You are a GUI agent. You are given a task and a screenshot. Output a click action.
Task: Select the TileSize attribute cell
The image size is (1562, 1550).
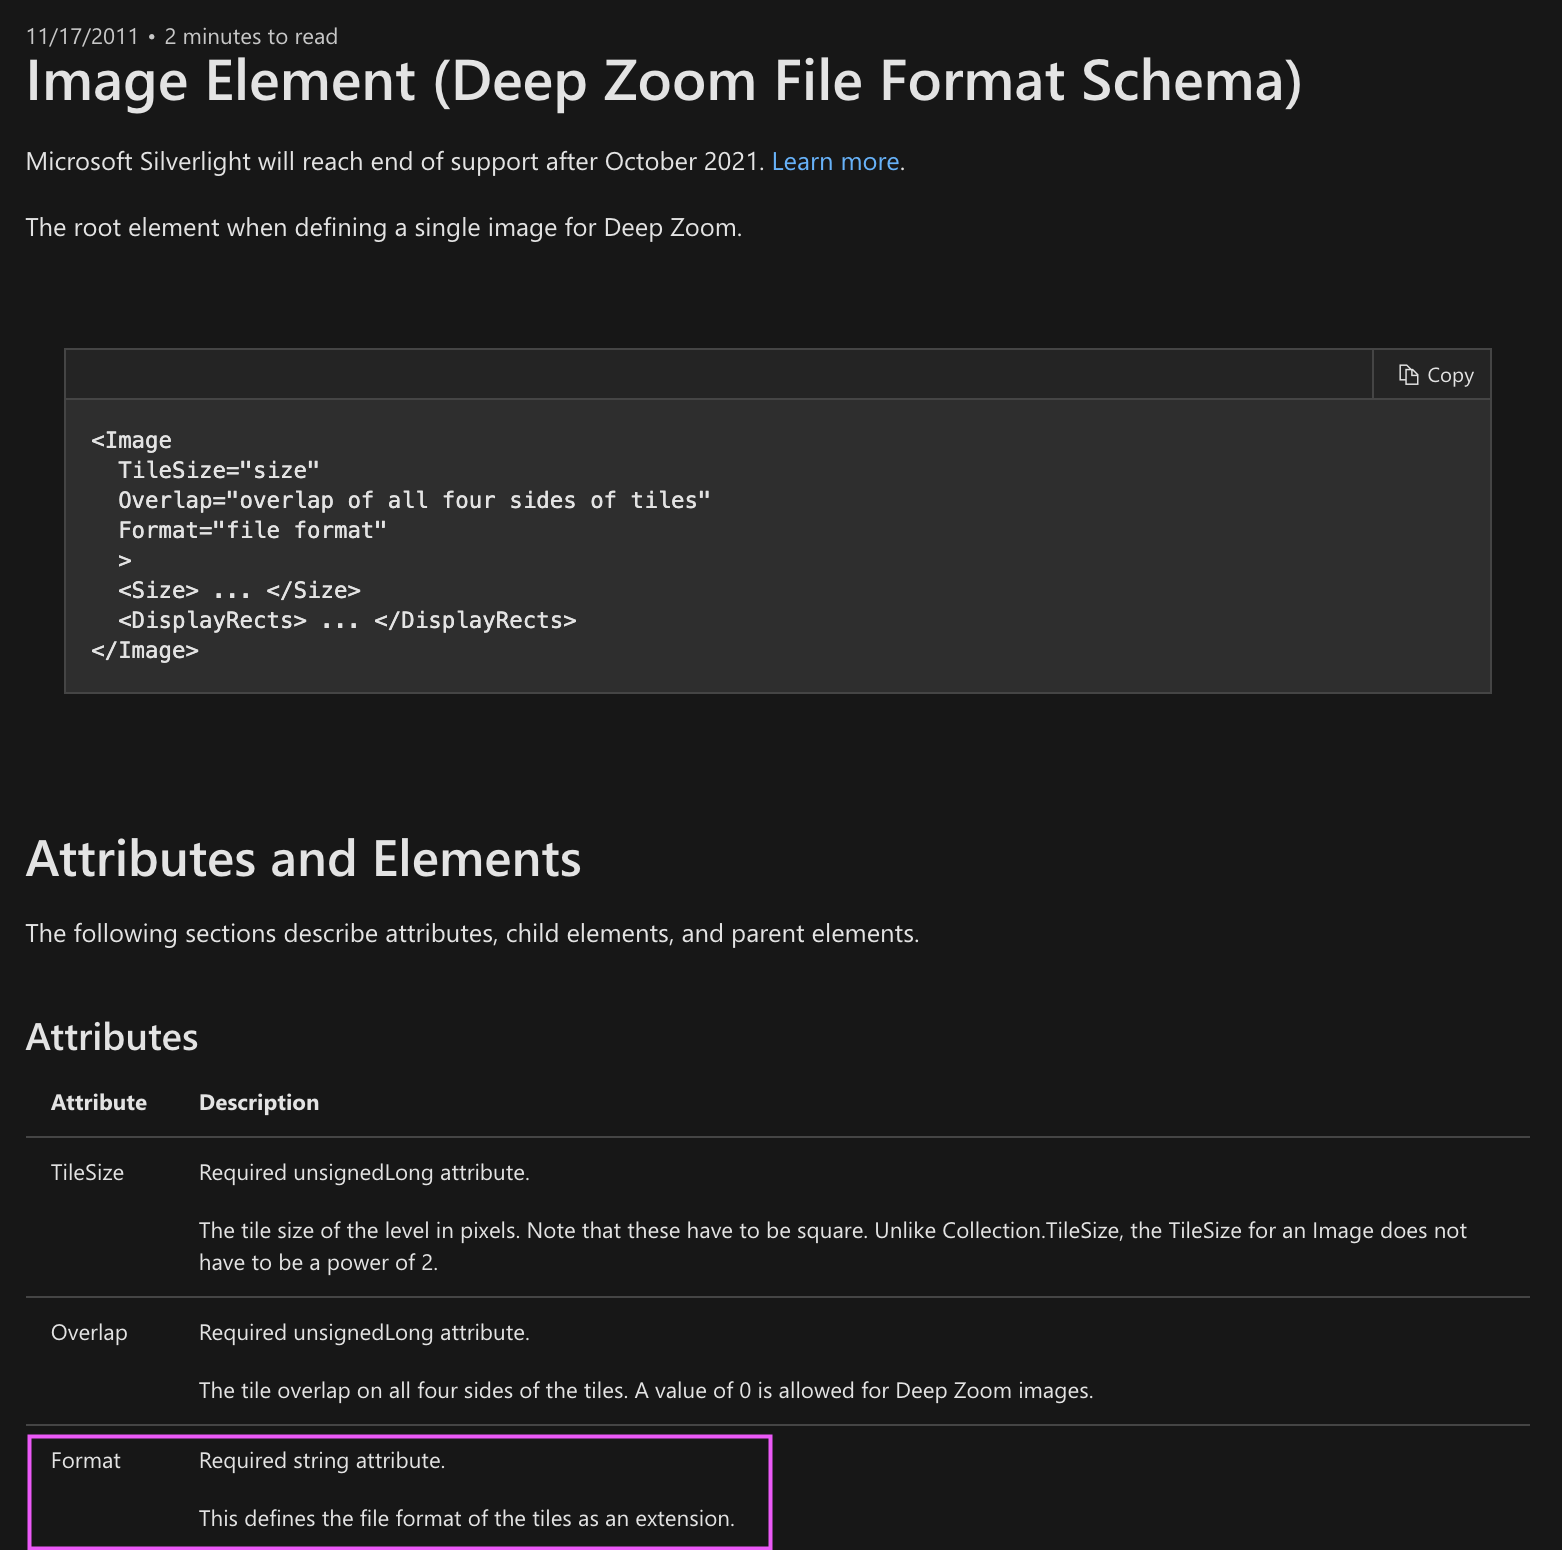point(88,1172)
